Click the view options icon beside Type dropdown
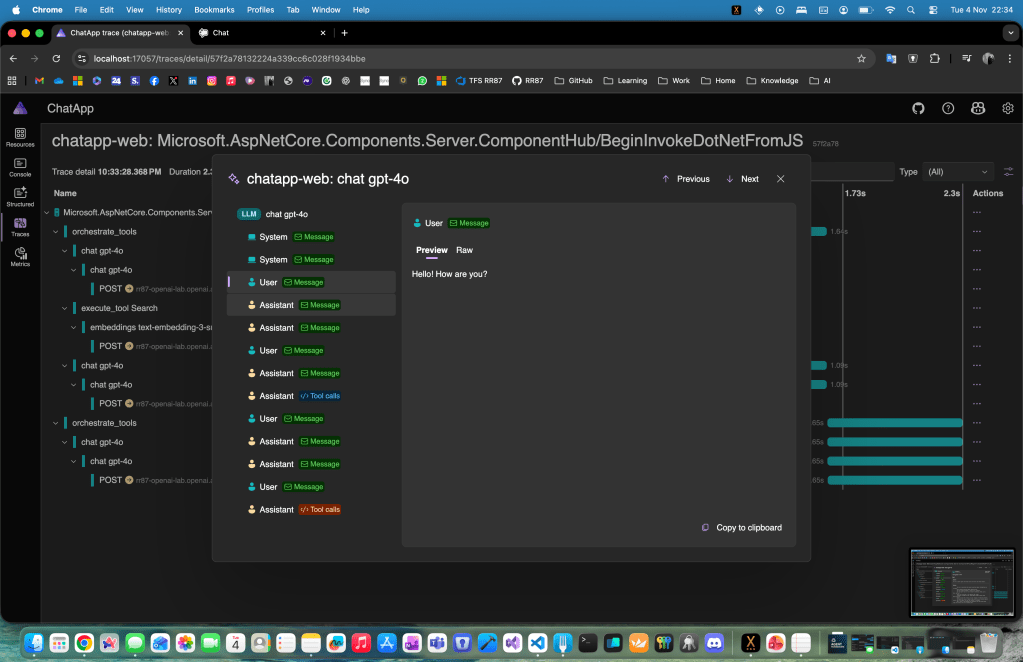Image resolution: width=1023 pixels, height=662 pixels. pos(1008,172)
